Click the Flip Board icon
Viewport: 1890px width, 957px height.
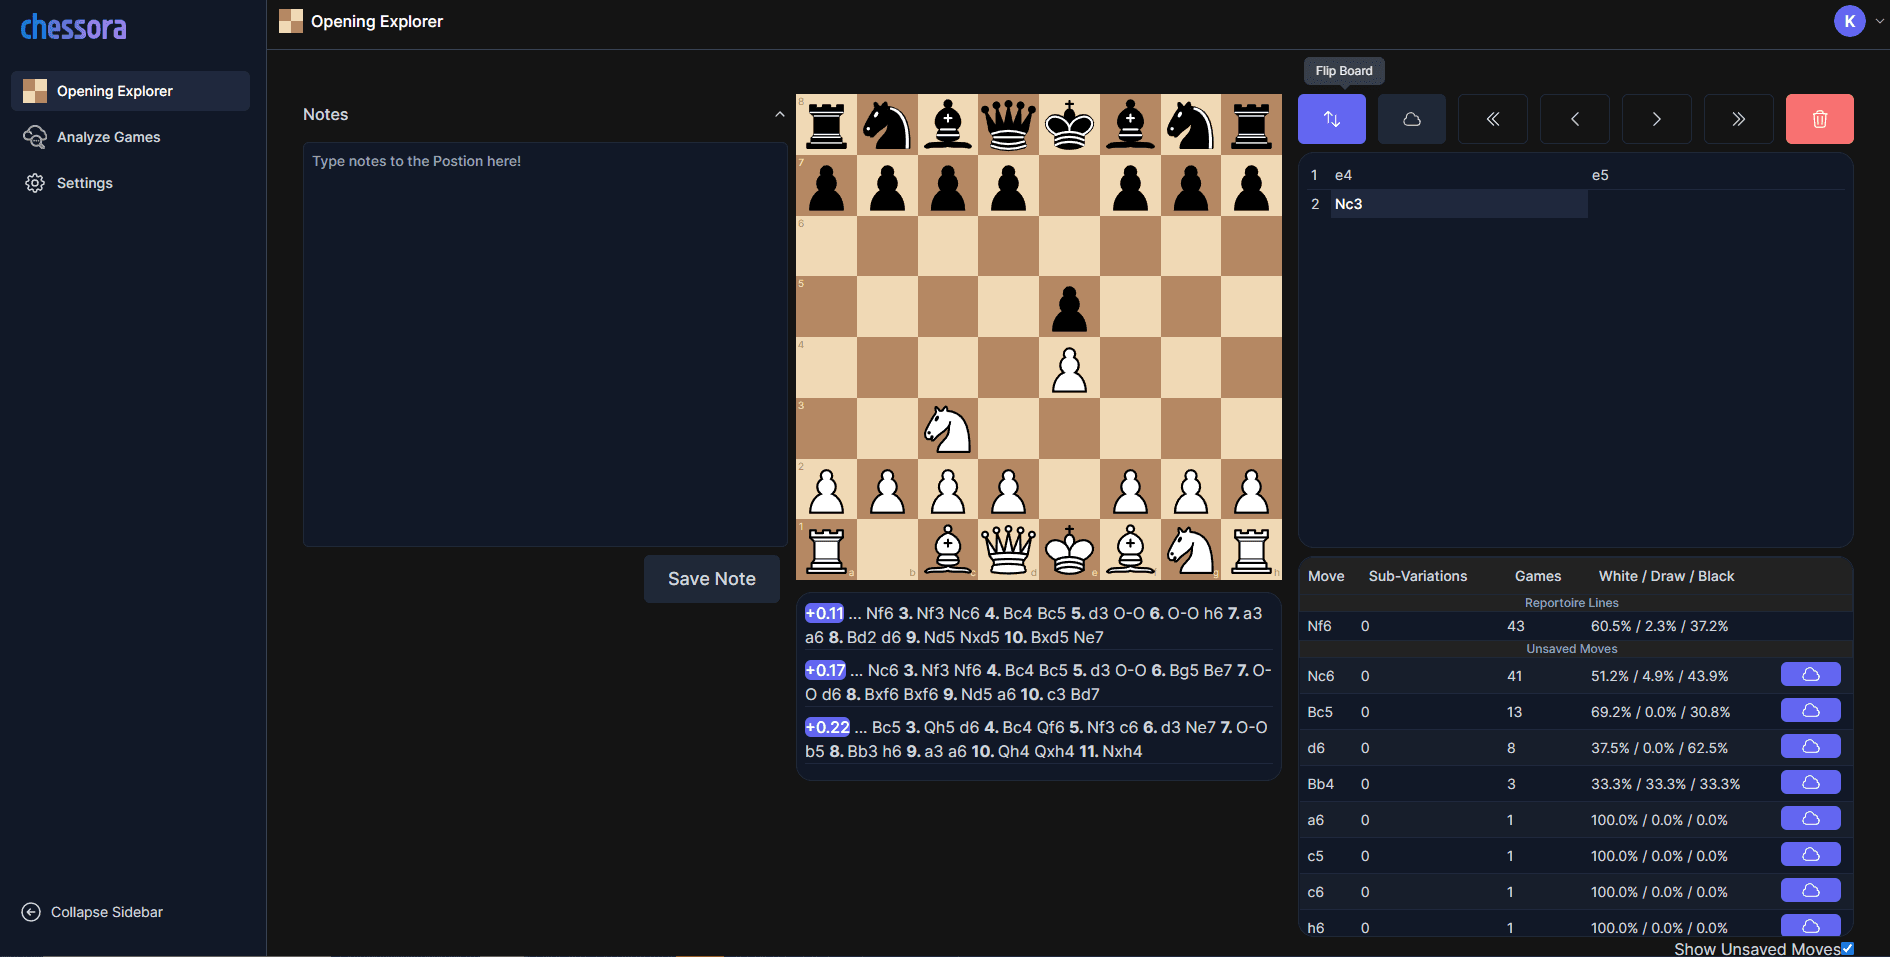tap(1331, 118)
